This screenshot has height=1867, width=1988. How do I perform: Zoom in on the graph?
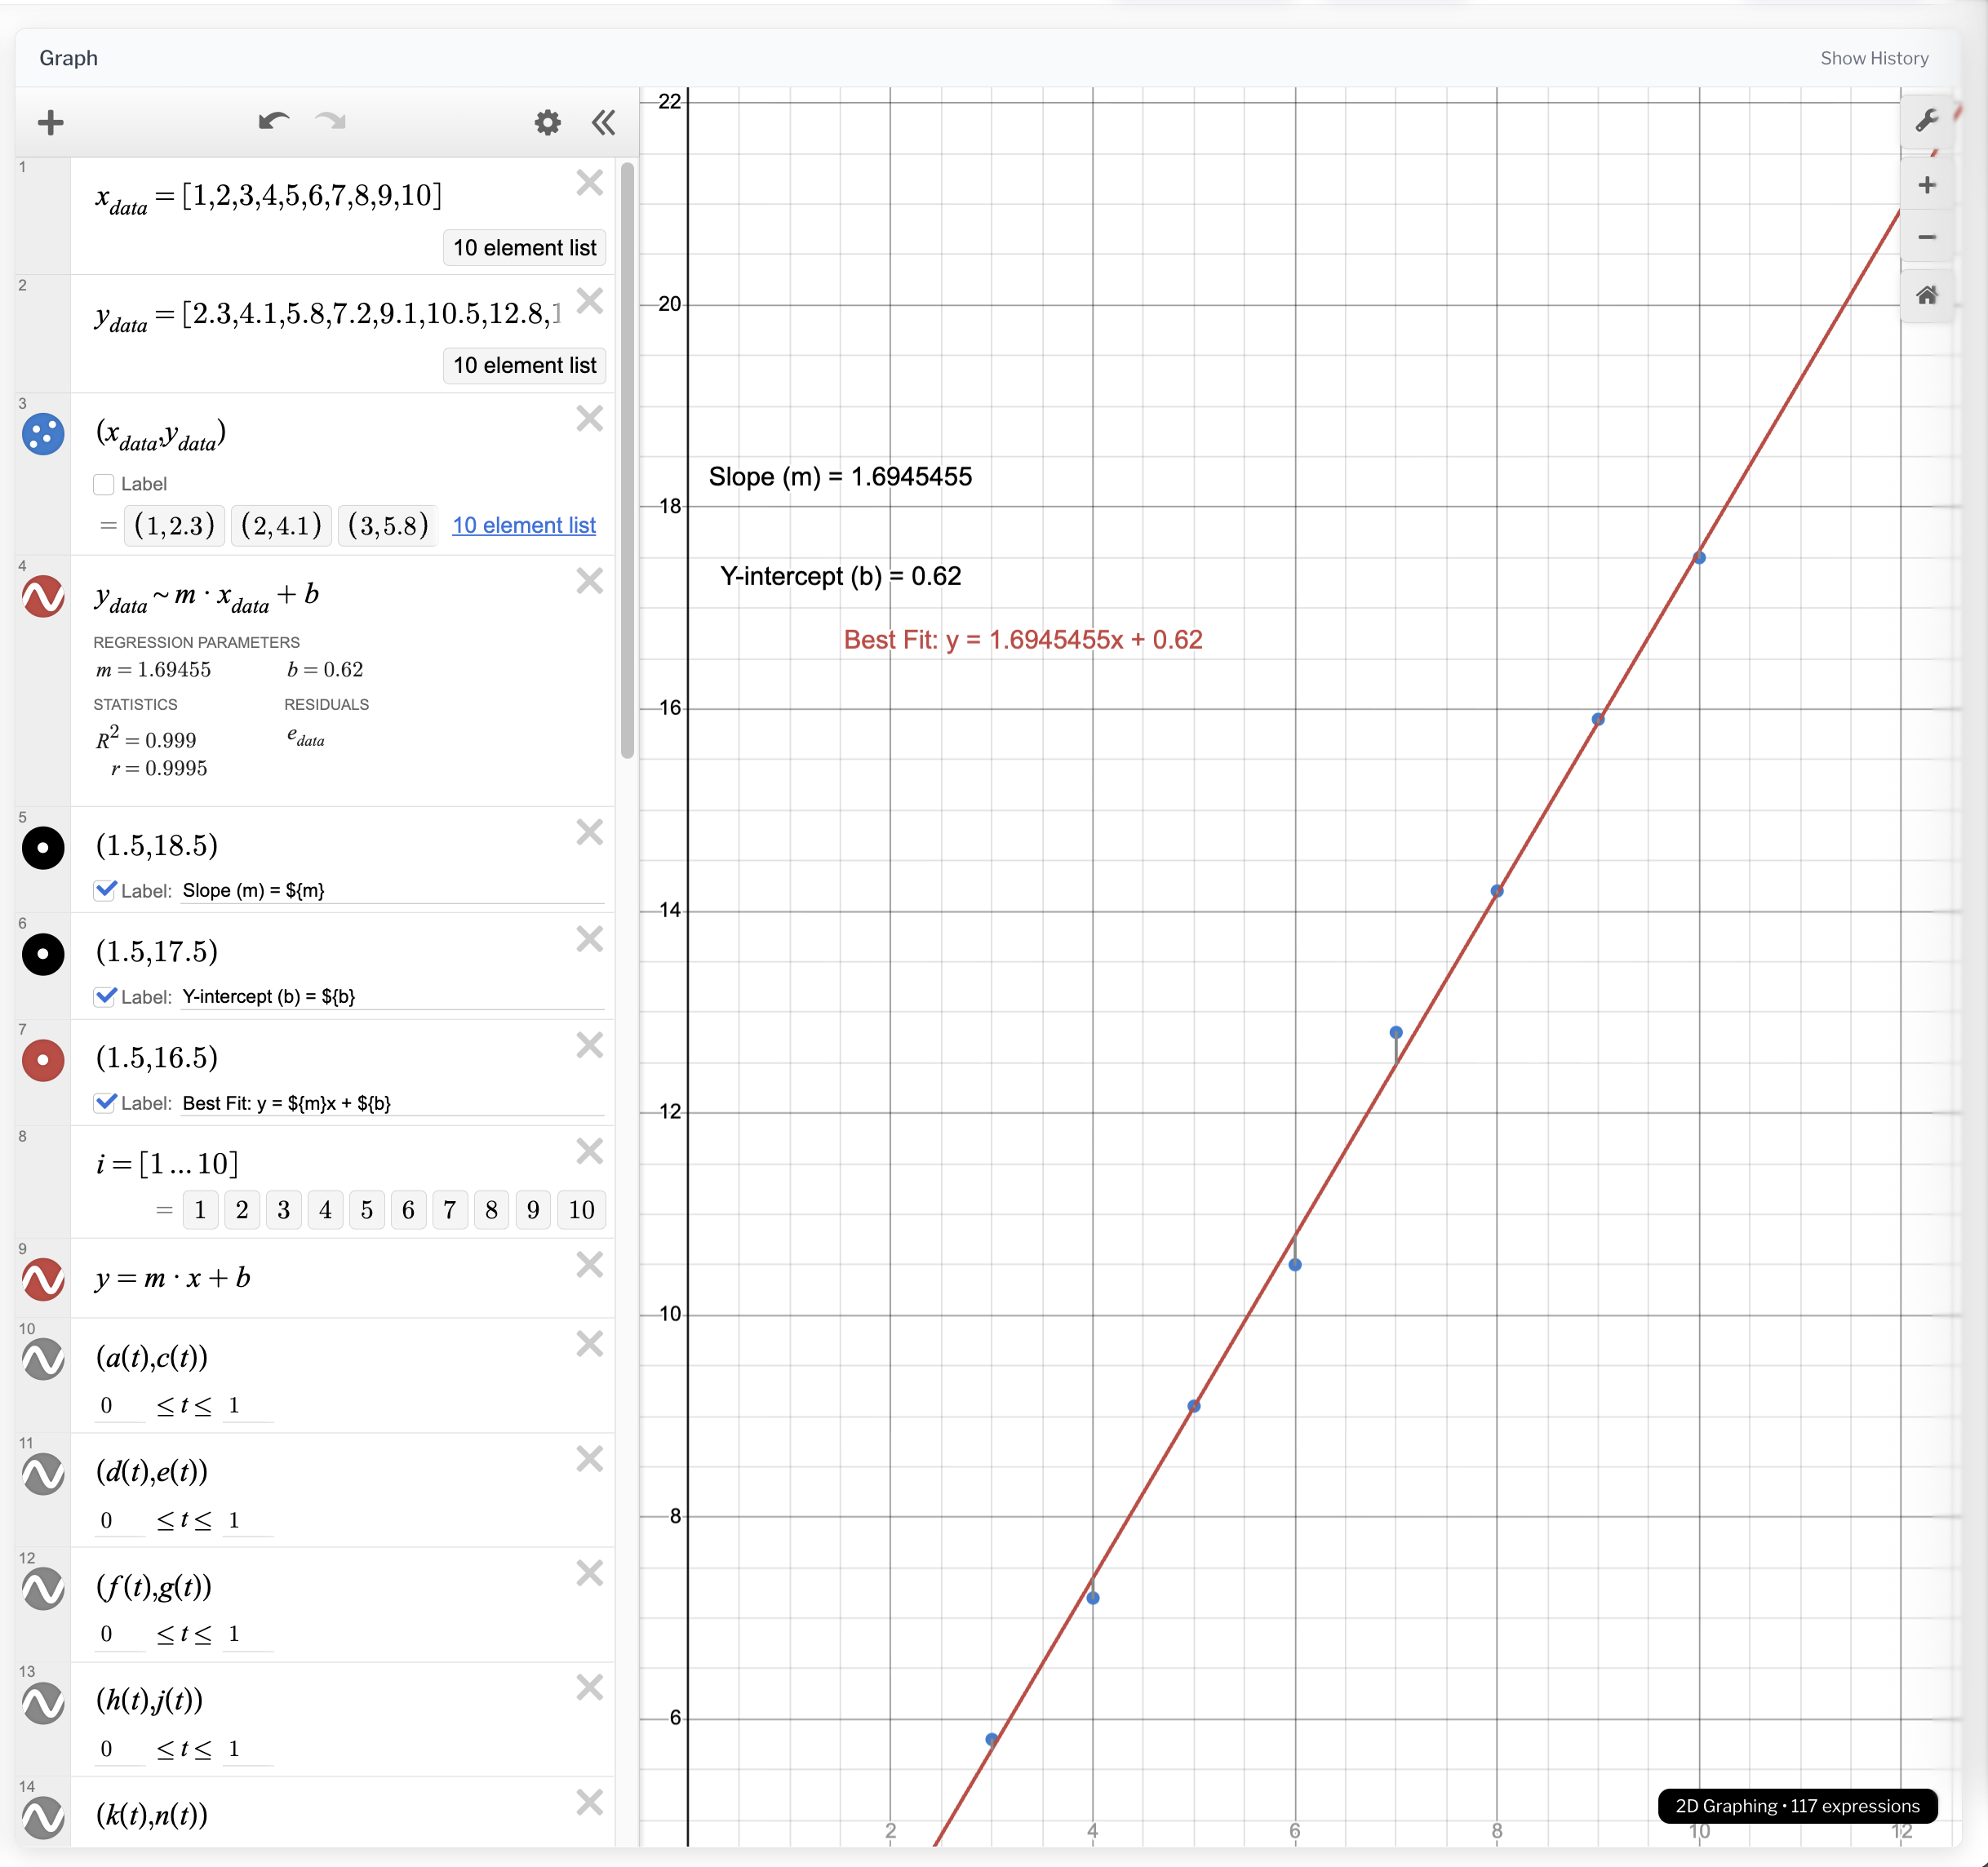point(1926,185)
